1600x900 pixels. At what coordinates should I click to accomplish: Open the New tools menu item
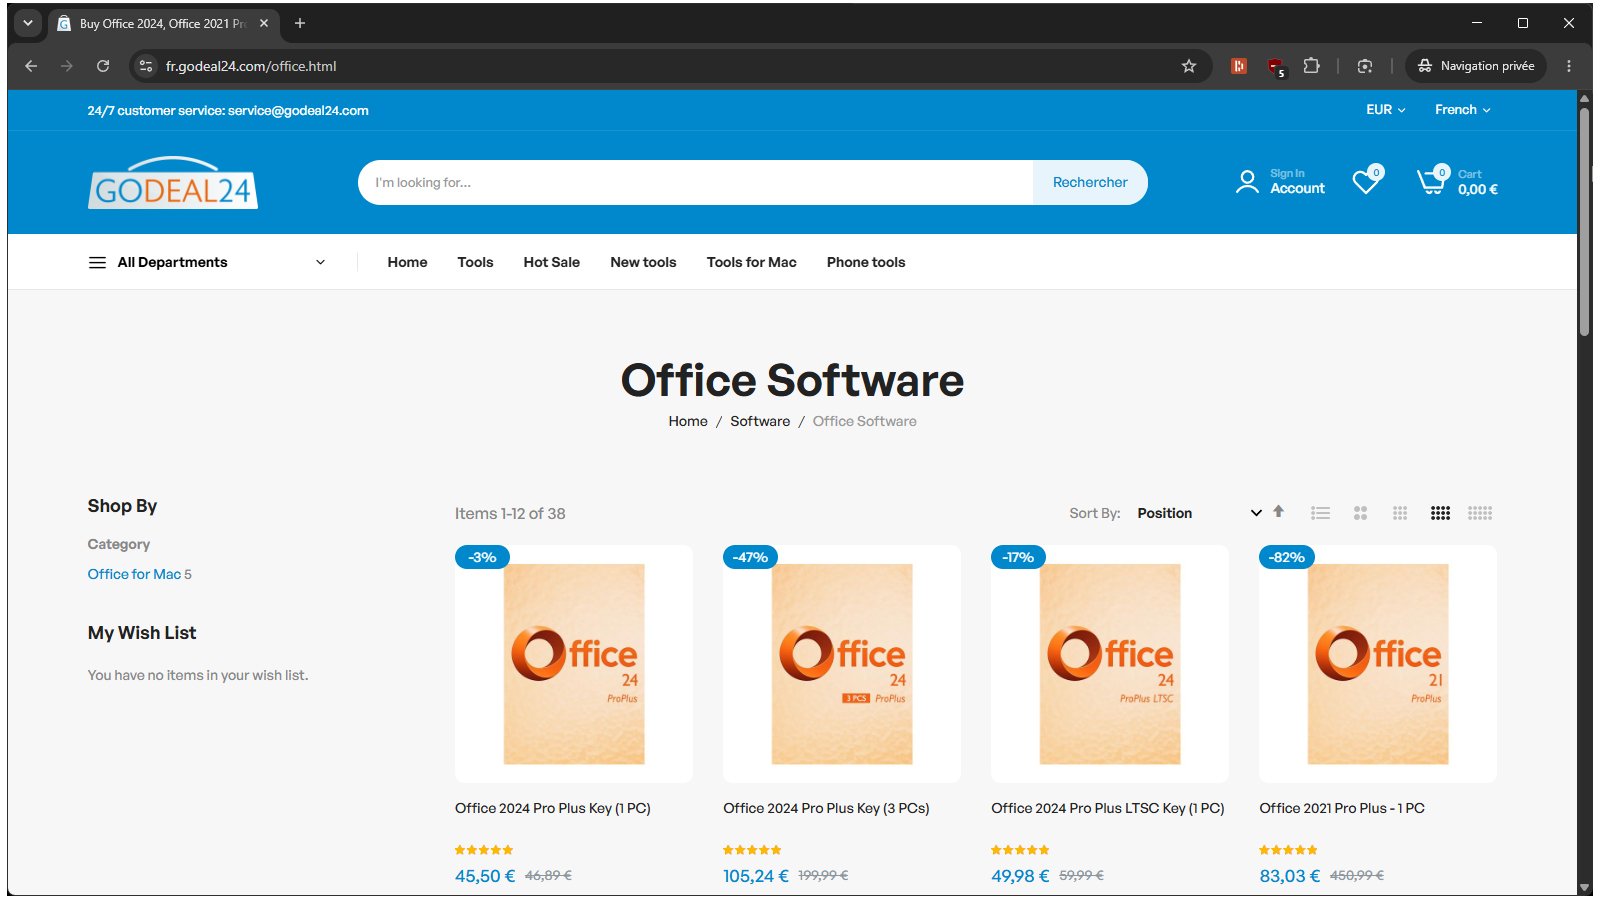643,262
